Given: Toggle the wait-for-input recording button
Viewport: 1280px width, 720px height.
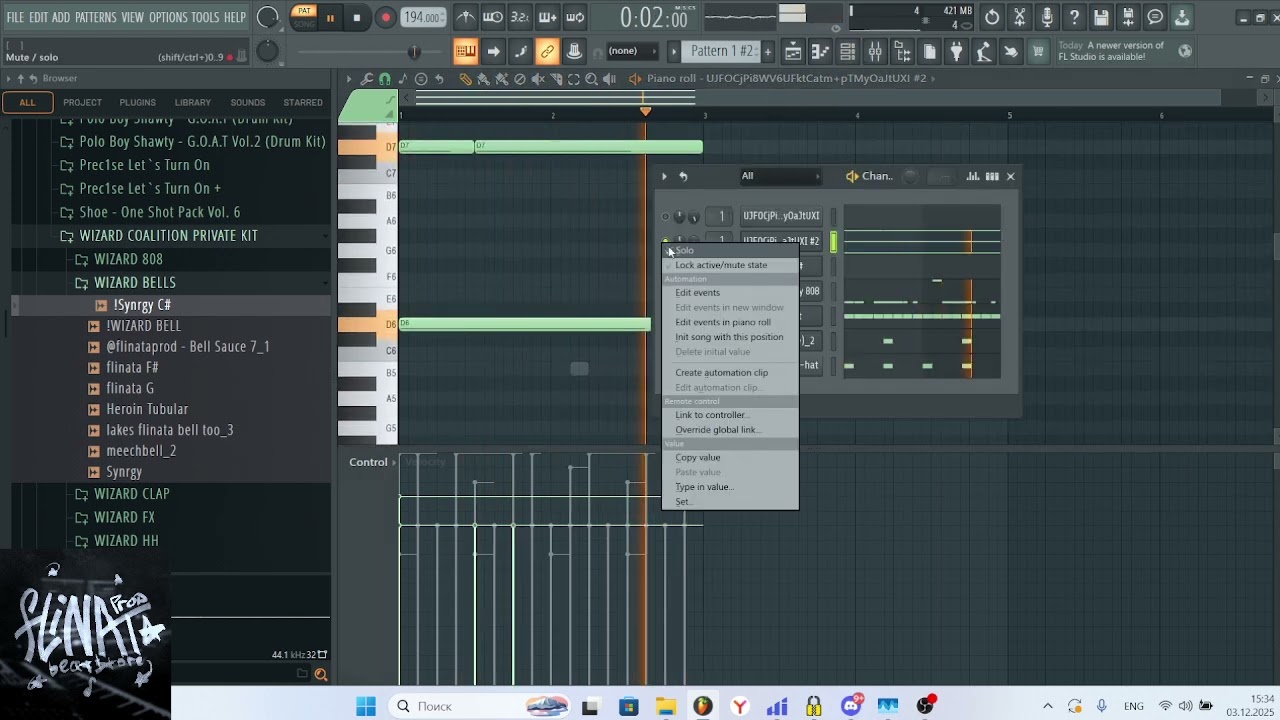Looking at the screenshot, I should (493, 17).
